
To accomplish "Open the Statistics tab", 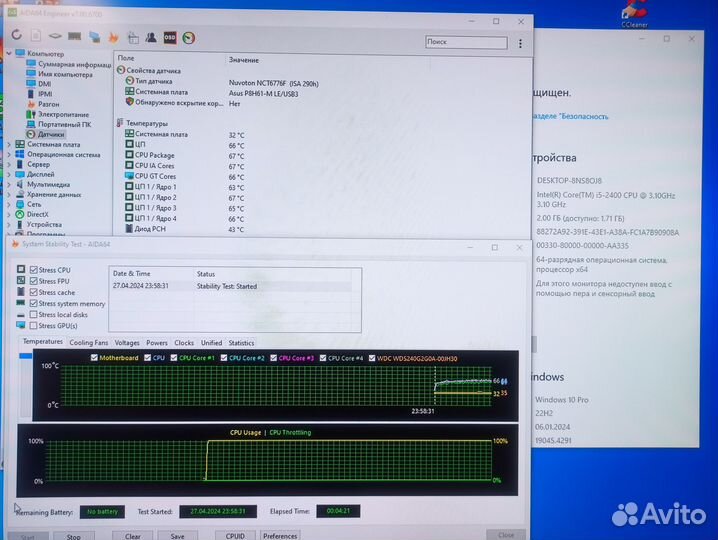I will click(241, 342).
